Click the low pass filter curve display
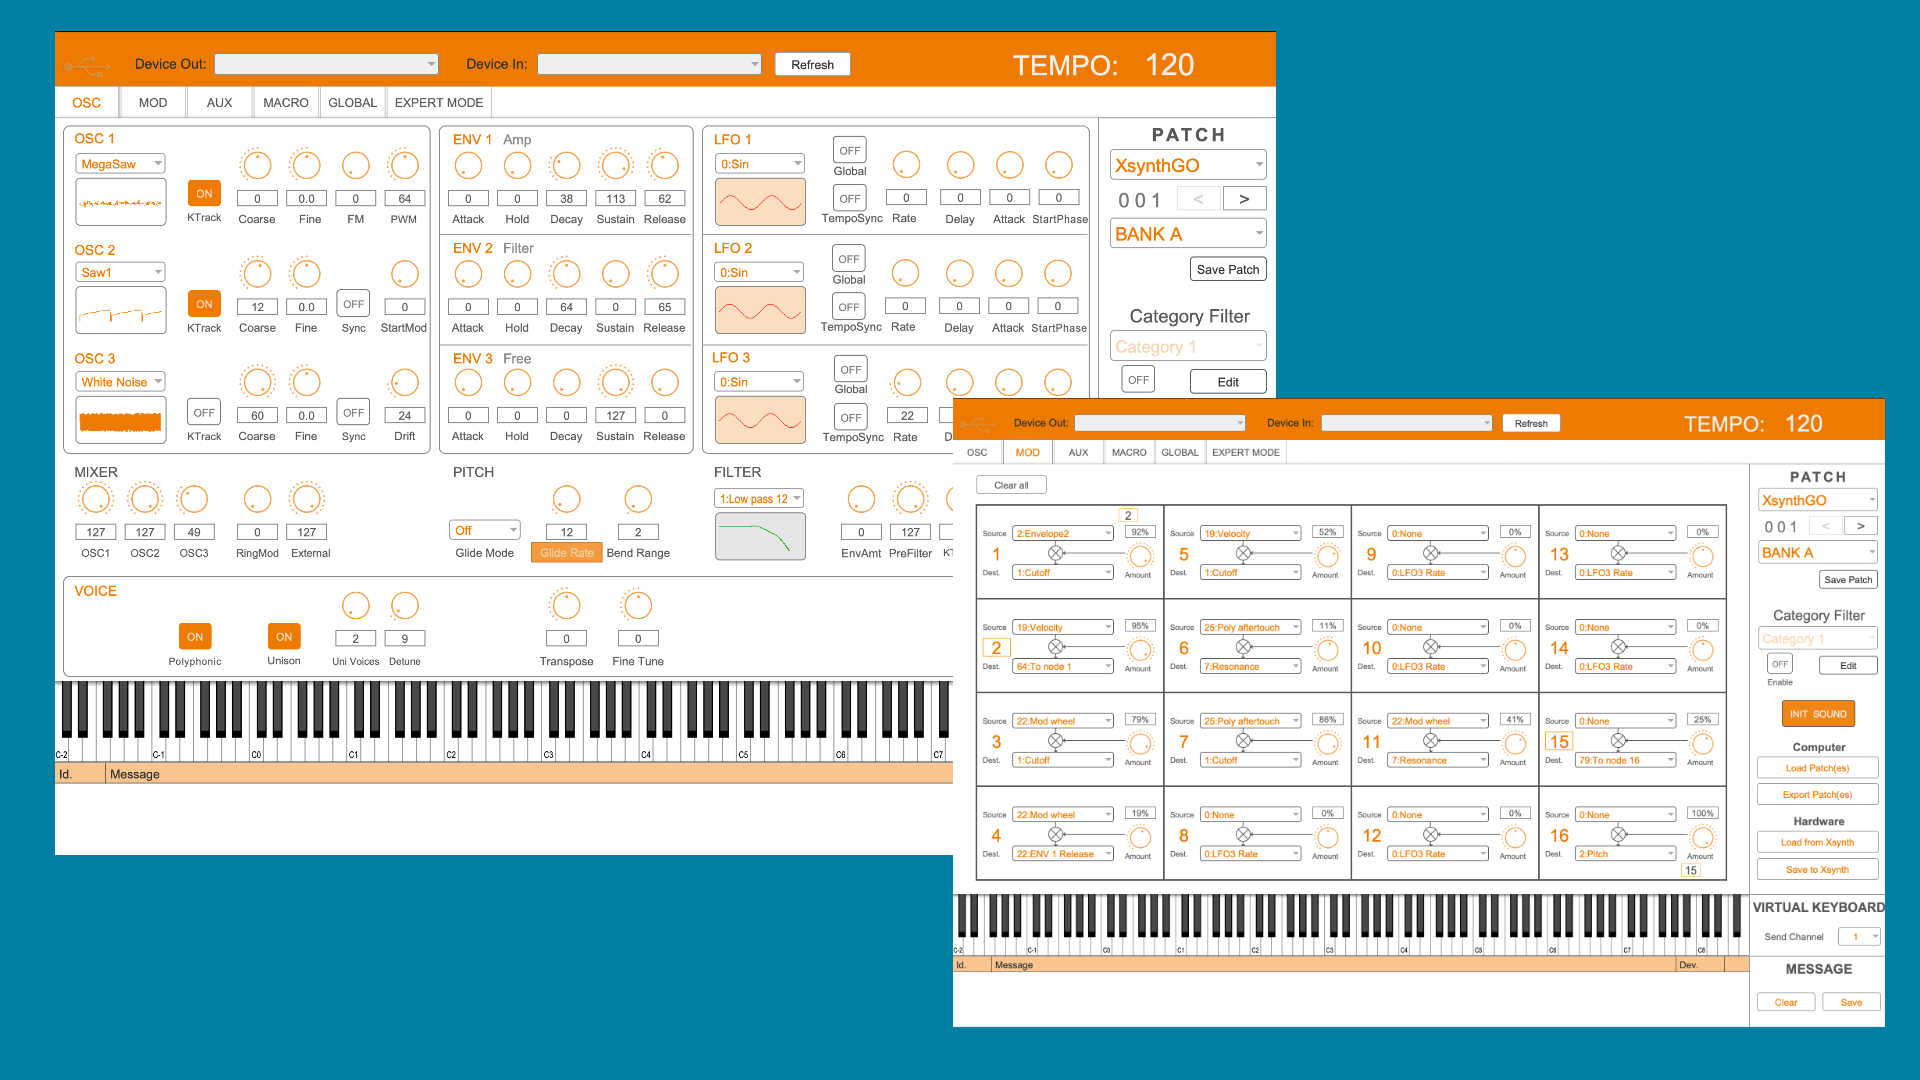Viewport: 1920px width, 1080px height. [x=760, y=537]
